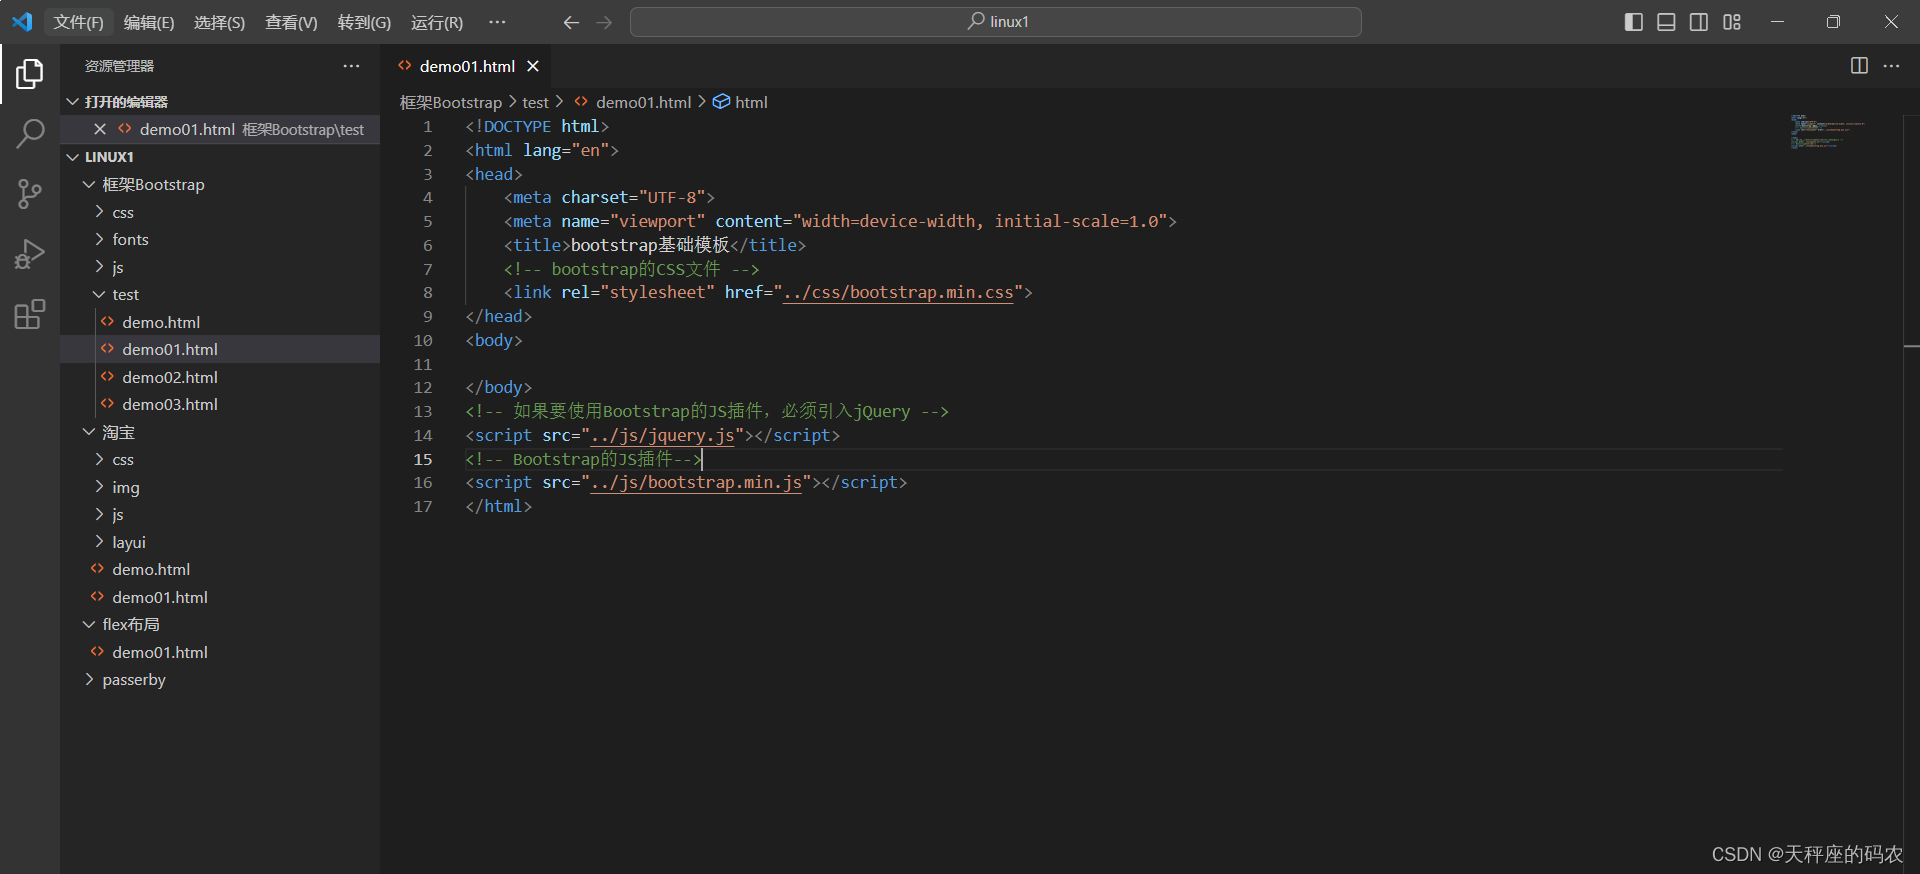Follow ../css/bootstrap.min.css link in code
The image size is (1920, 874).
tap(898, 293)
